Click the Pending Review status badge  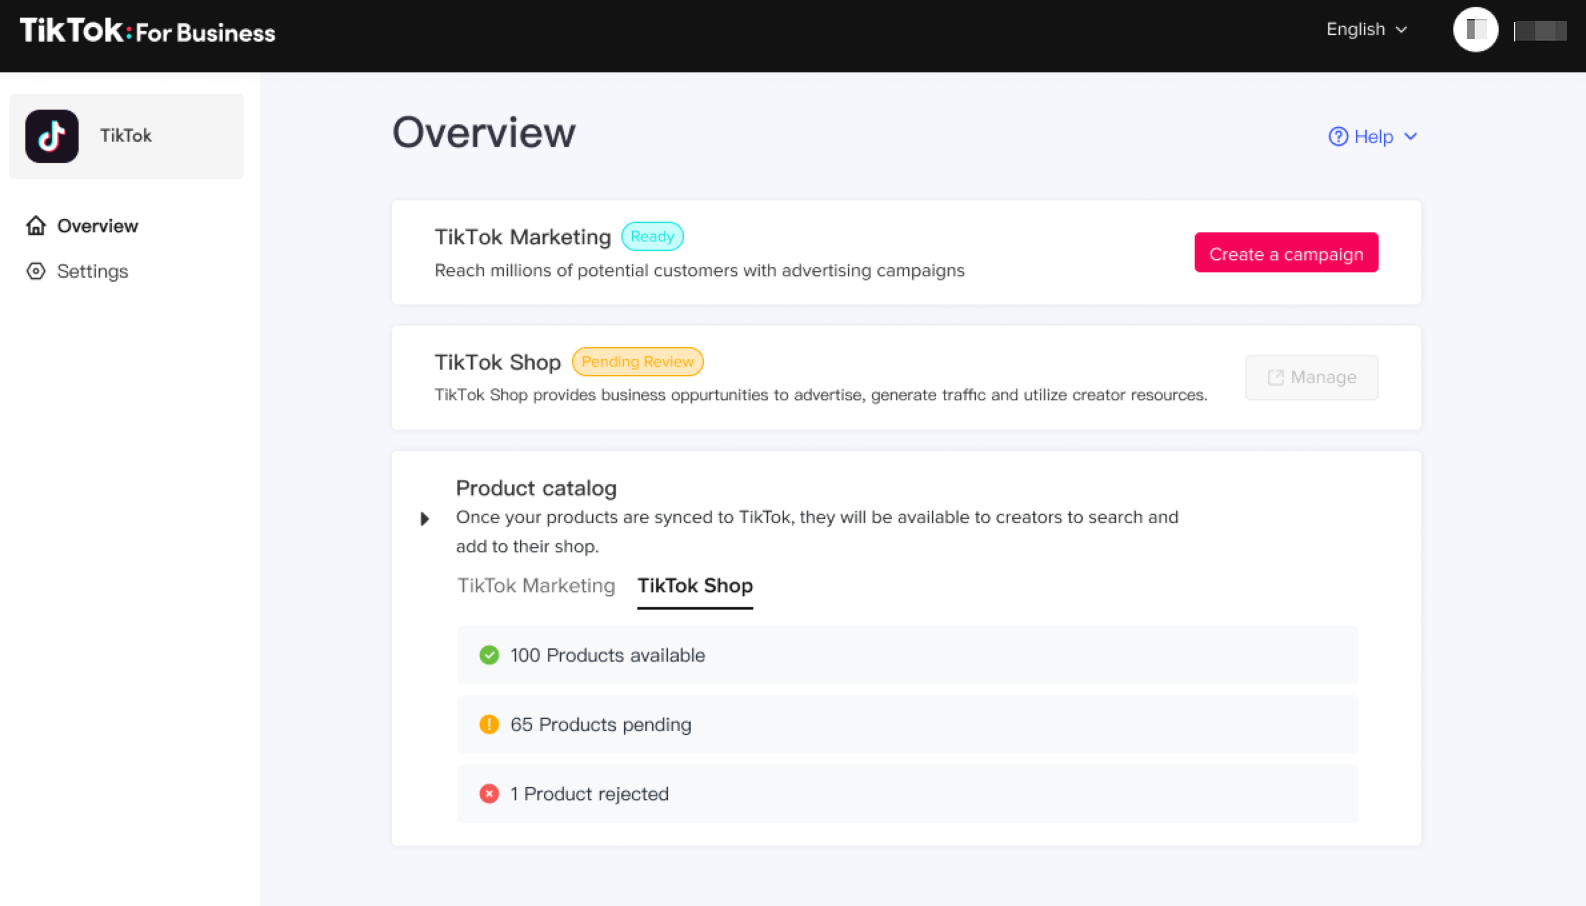[x=637, y=362]
